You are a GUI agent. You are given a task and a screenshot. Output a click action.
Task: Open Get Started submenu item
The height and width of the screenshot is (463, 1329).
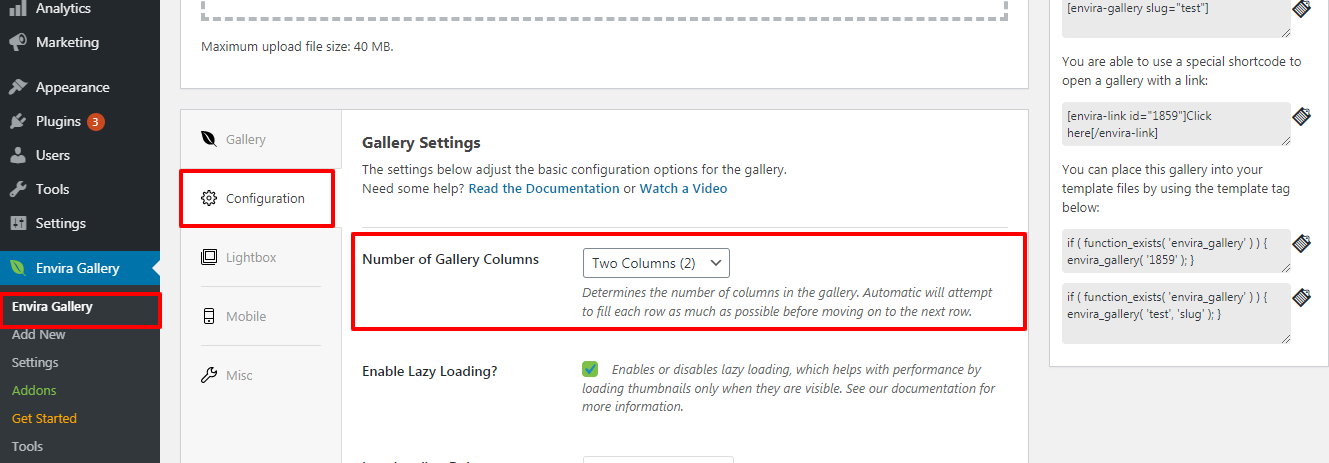tap(44, 418)
